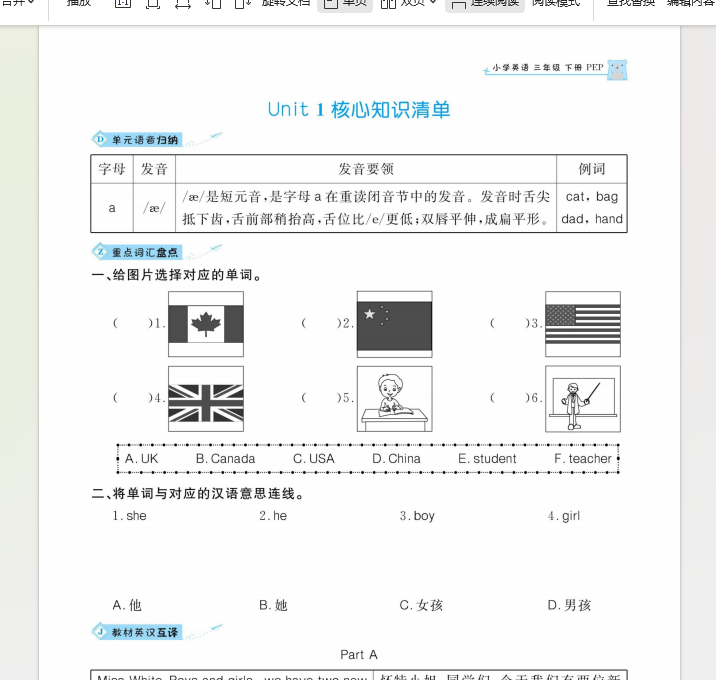
Task: Click the answer 'D. 男孩'
Action: 569,605
